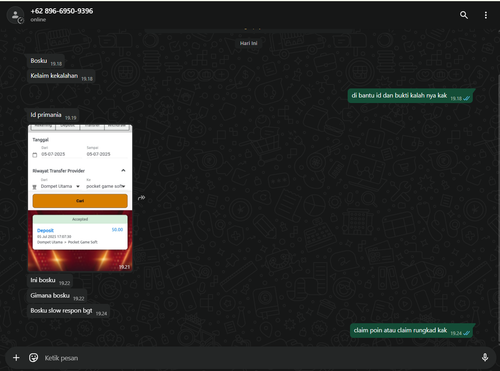This screenshot has width=500, height=371.
Task: Click the 'Id primania' message
Action: tap(52, 115)
